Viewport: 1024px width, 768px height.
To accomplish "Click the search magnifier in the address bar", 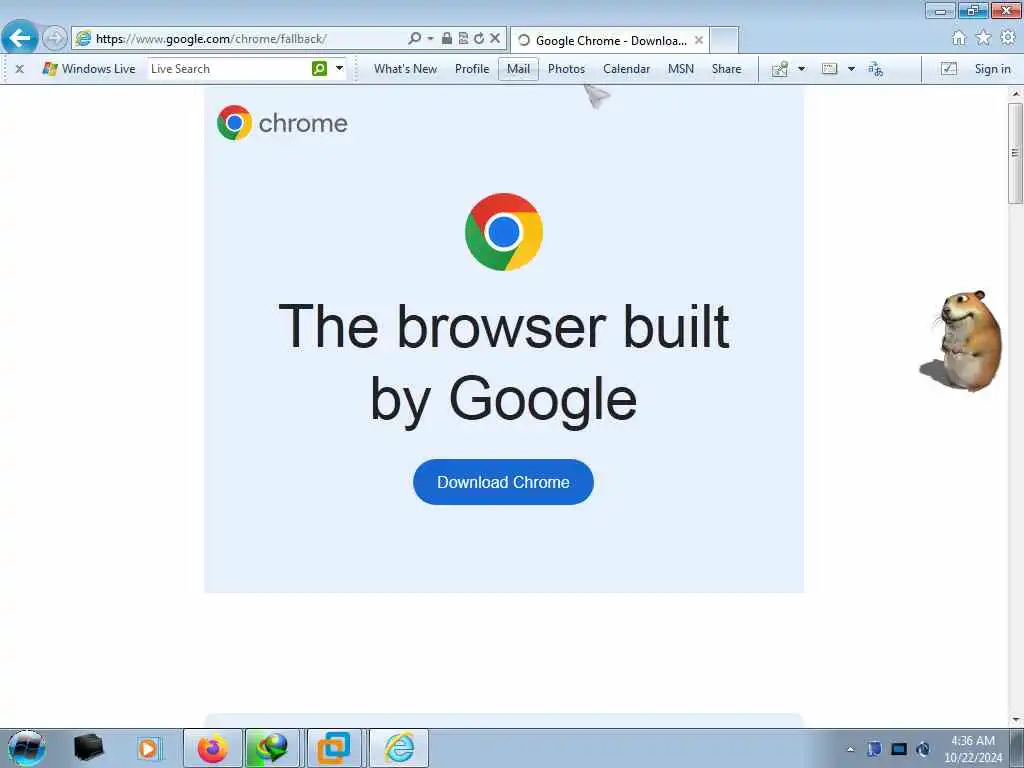I will [x=414, y=39].
